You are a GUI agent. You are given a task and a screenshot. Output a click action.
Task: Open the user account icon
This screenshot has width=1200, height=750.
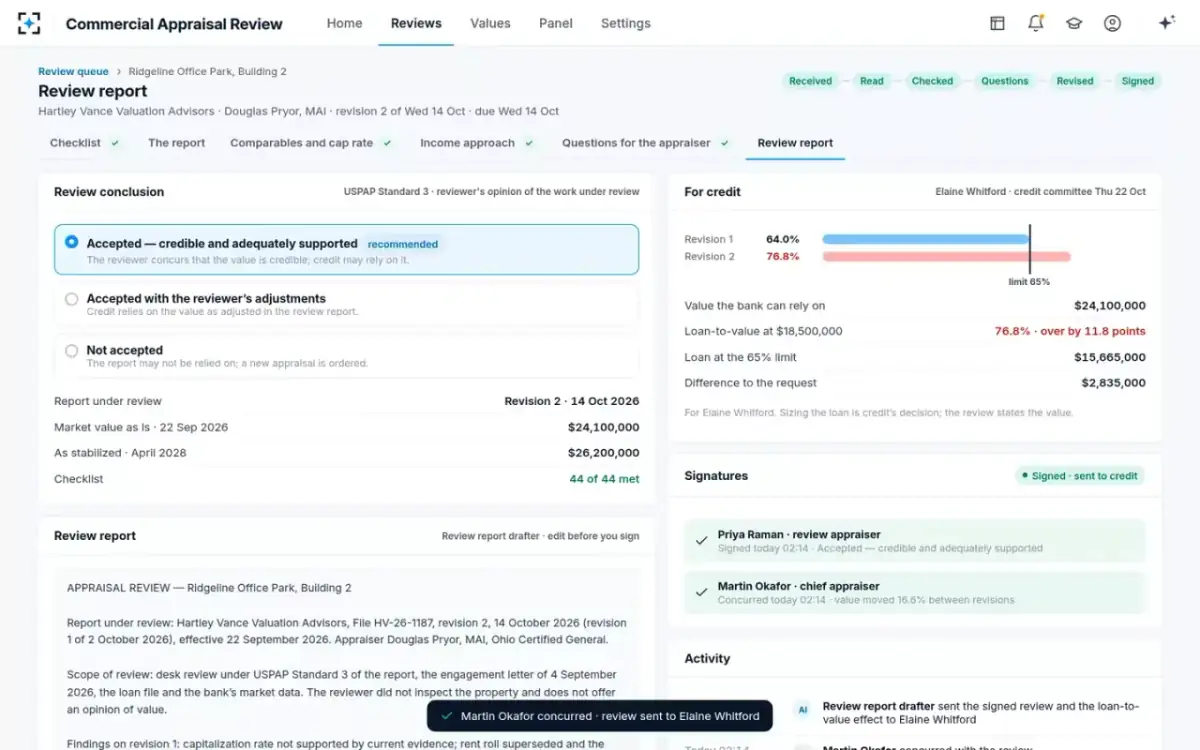(1112, 23)
